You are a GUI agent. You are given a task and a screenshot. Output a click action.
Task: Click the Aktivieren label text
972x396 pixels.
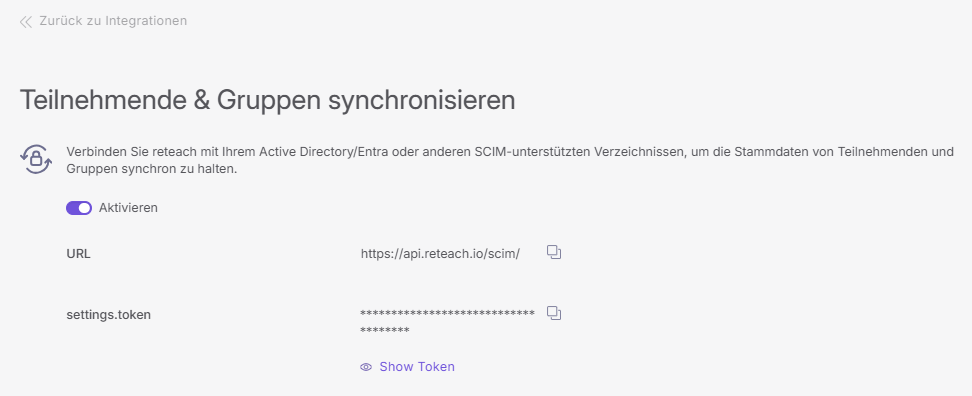click(x=128, y=208)
